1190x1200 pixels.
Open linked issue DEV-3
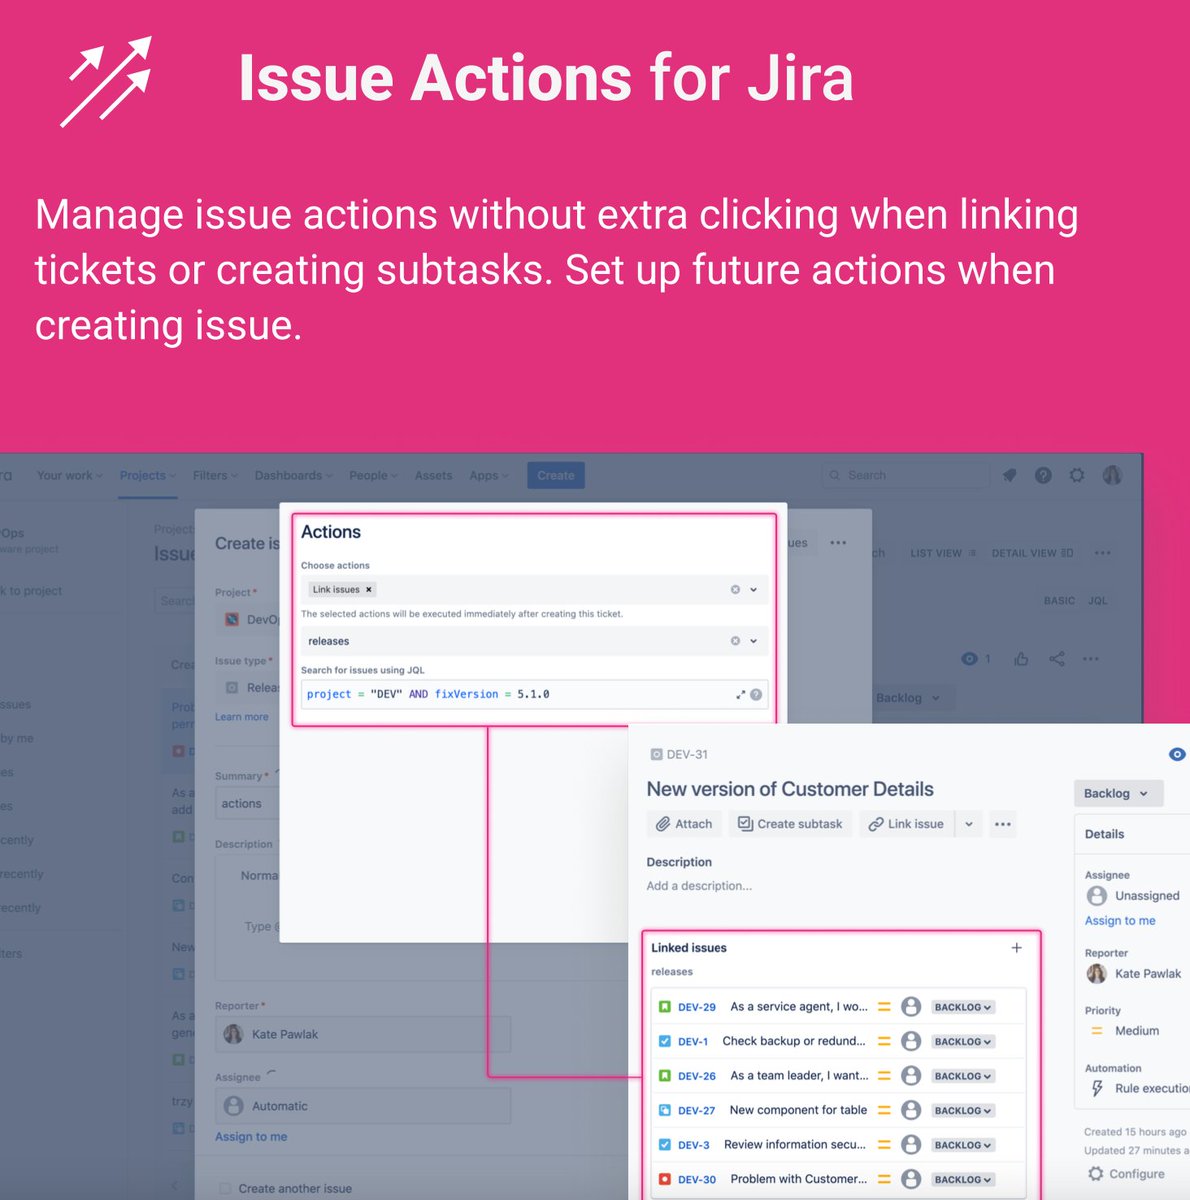pos(694,1145)
